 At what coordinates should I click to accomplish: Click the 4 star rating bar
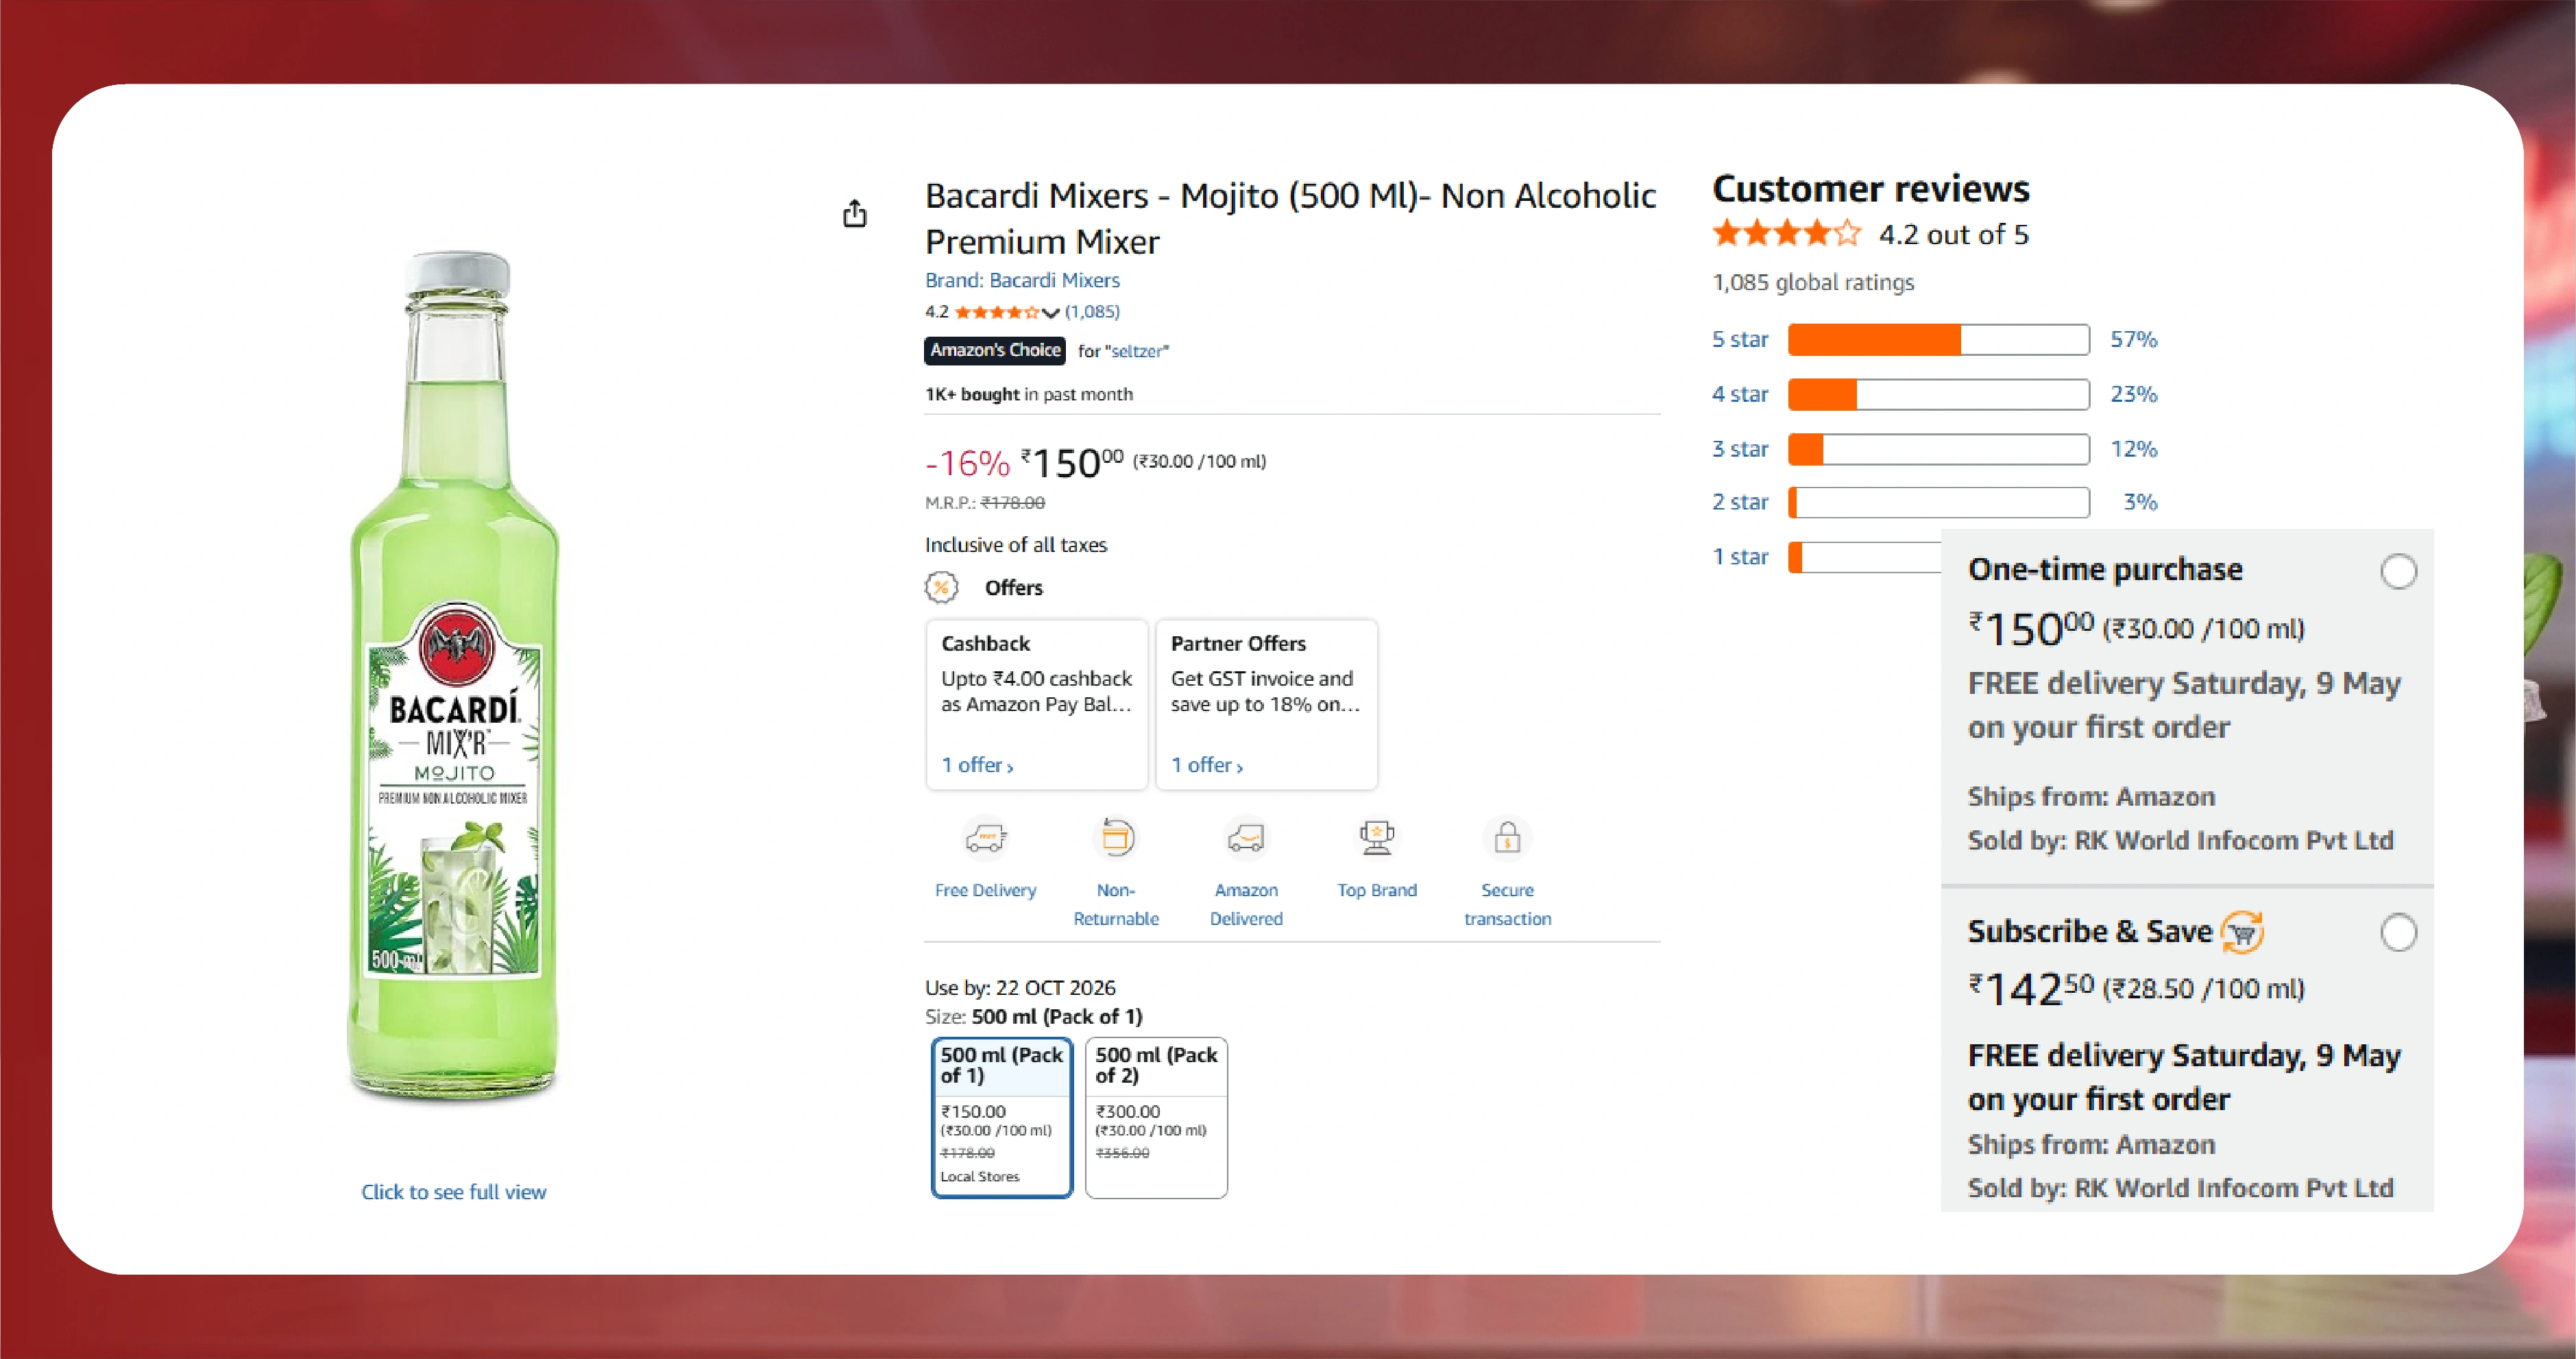[x=1938, y=394]
